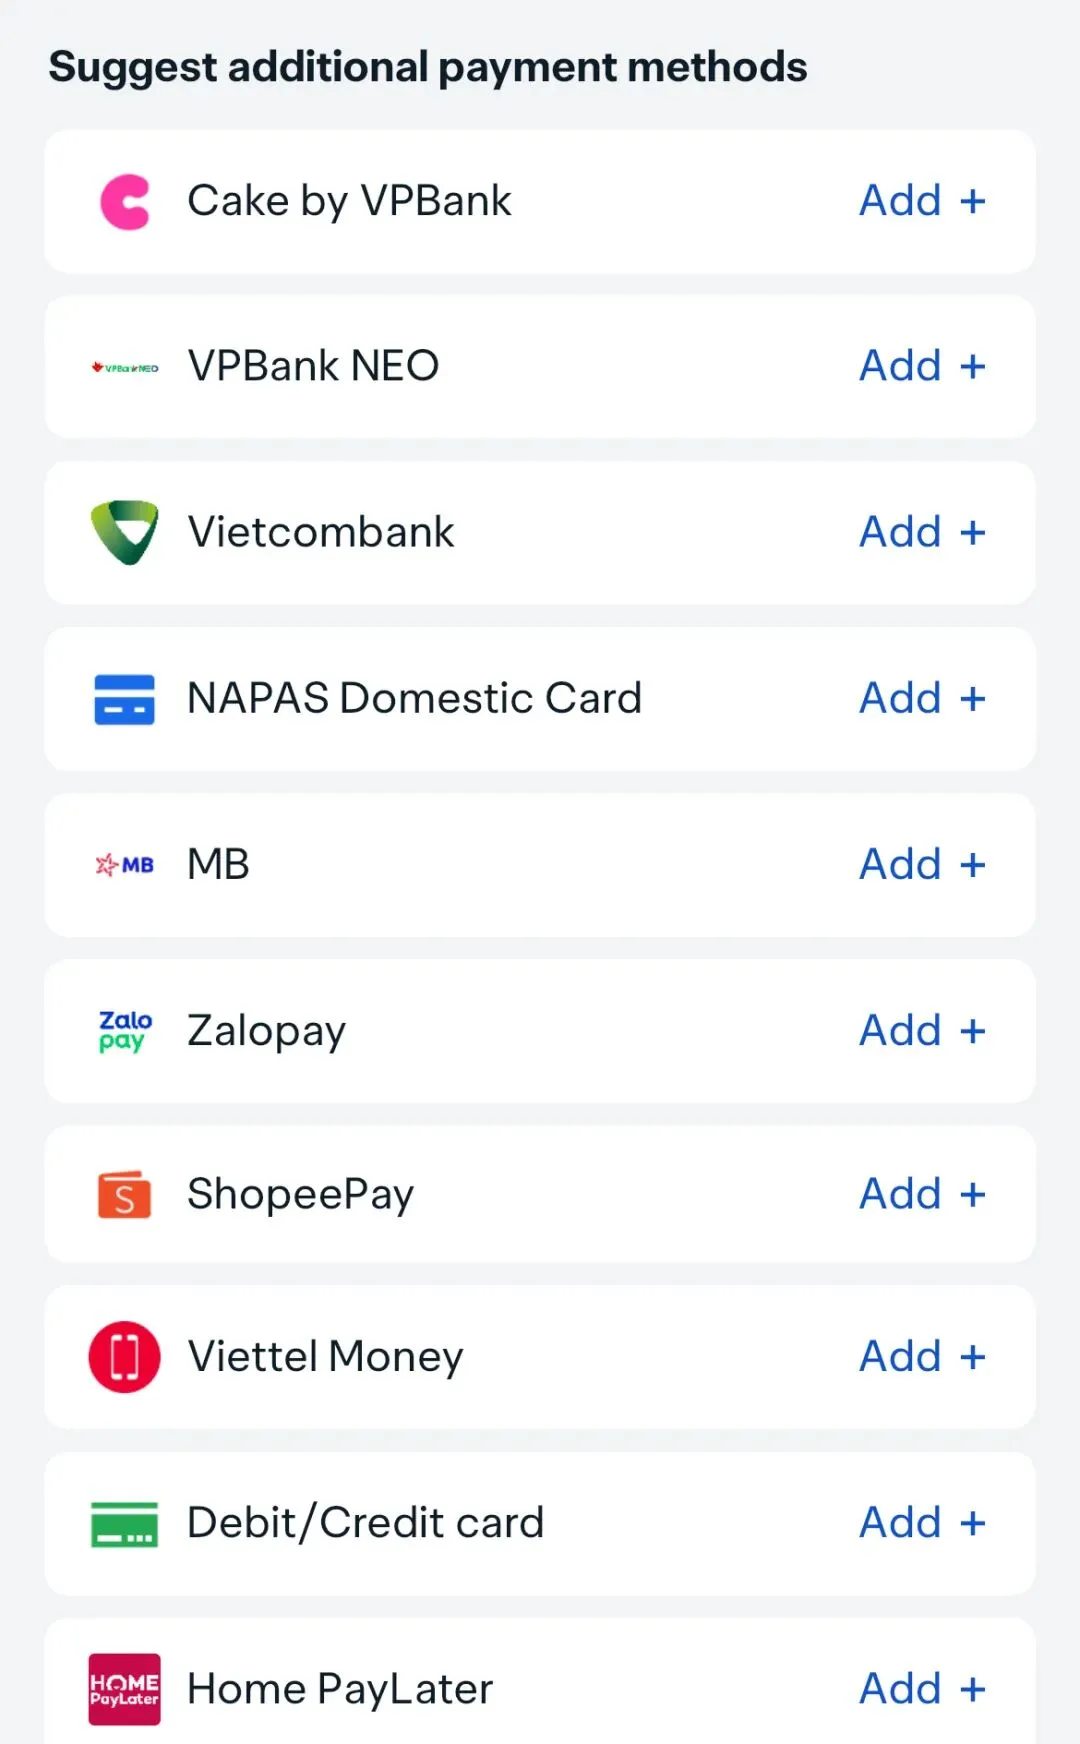The image size is (1080, 1744).
Task: Click Add for Viettel Money
Action: tap(923, 1357)
